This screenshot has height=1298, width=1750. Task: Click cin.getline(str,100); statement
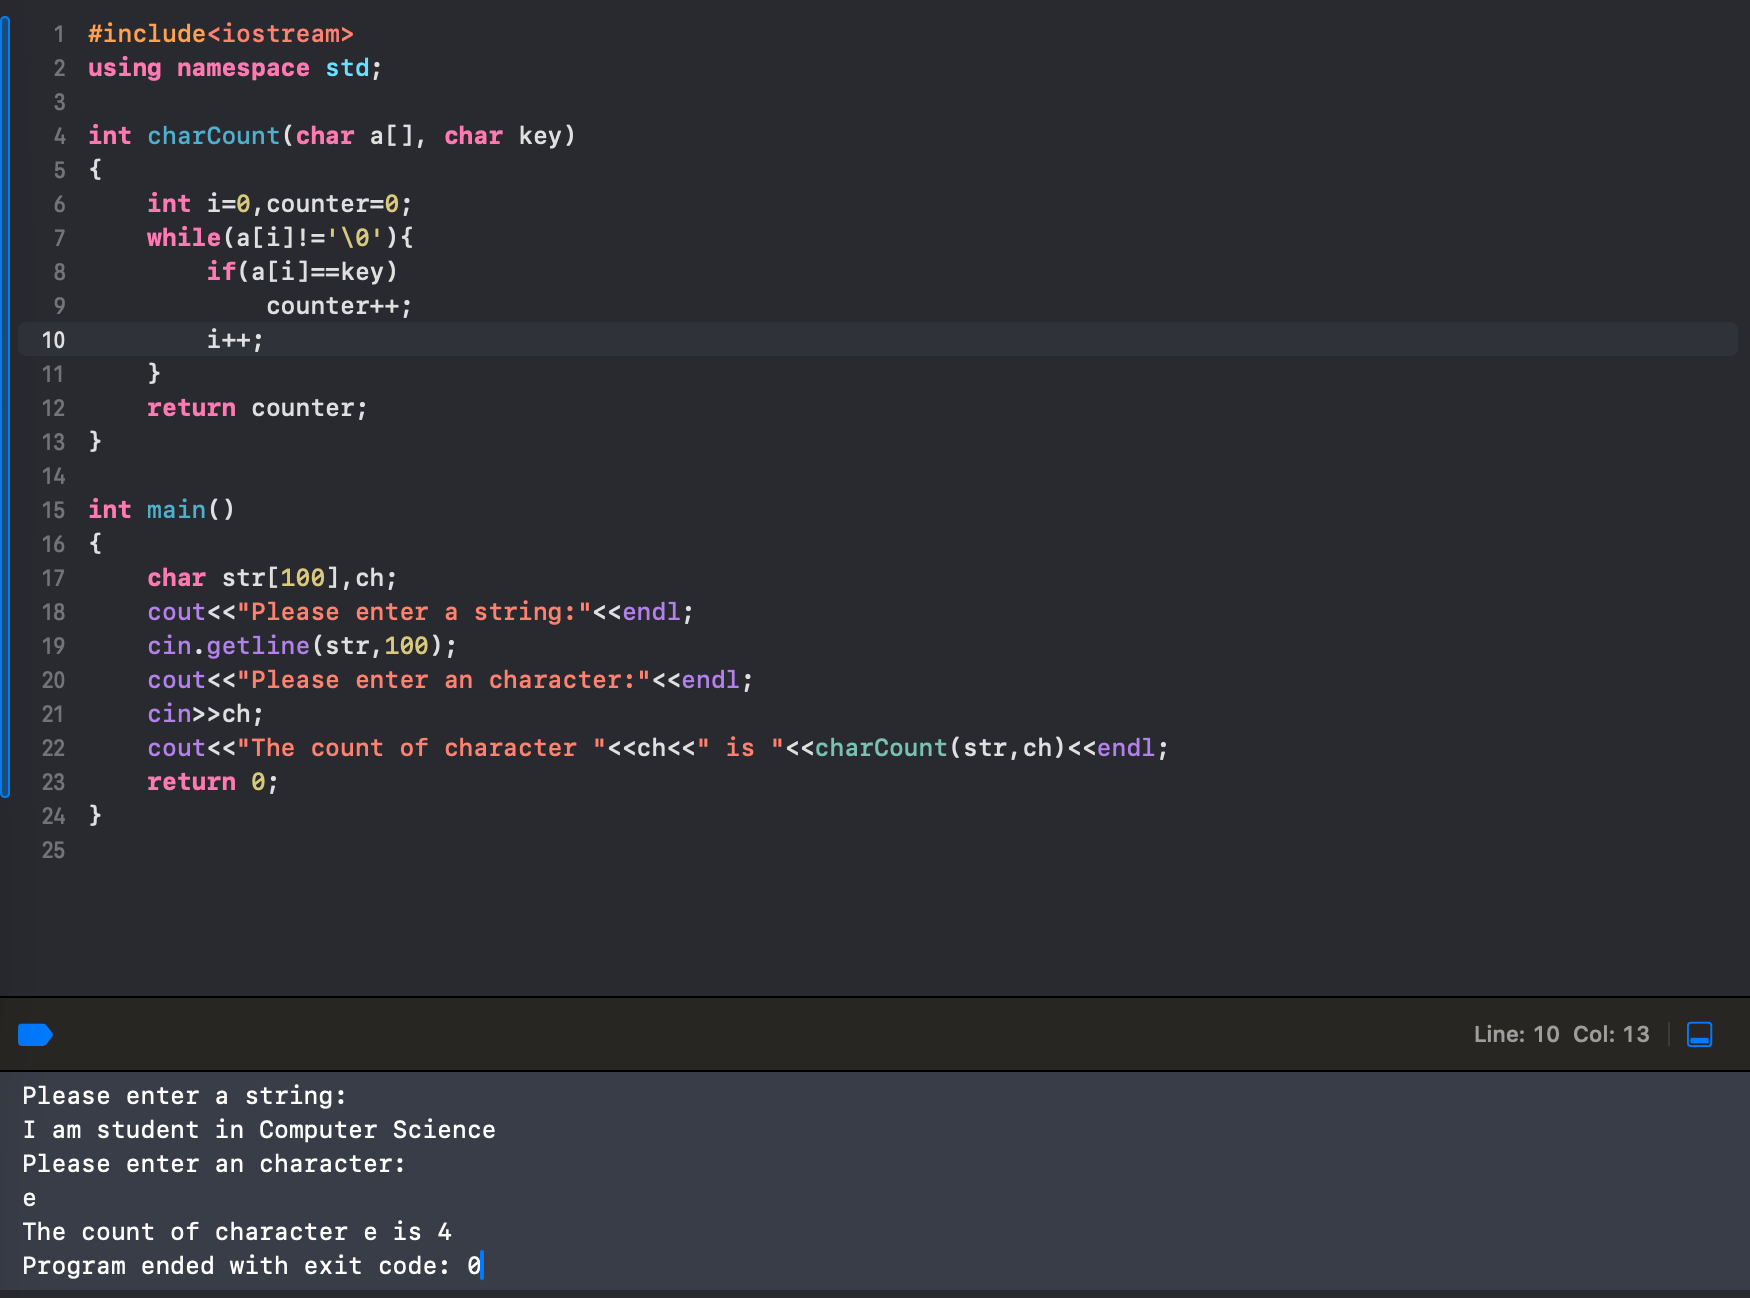tap(302, 646)
